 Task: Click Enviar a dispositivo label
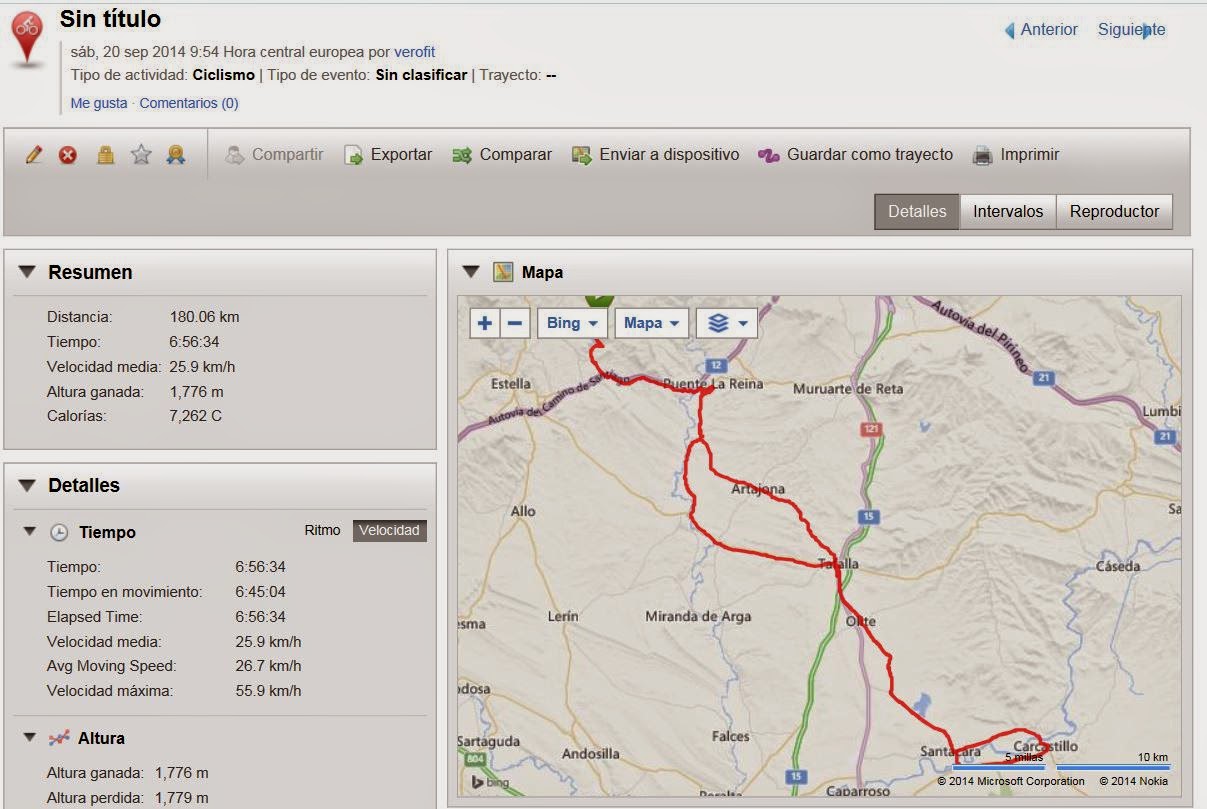click(x=669, y=155)
